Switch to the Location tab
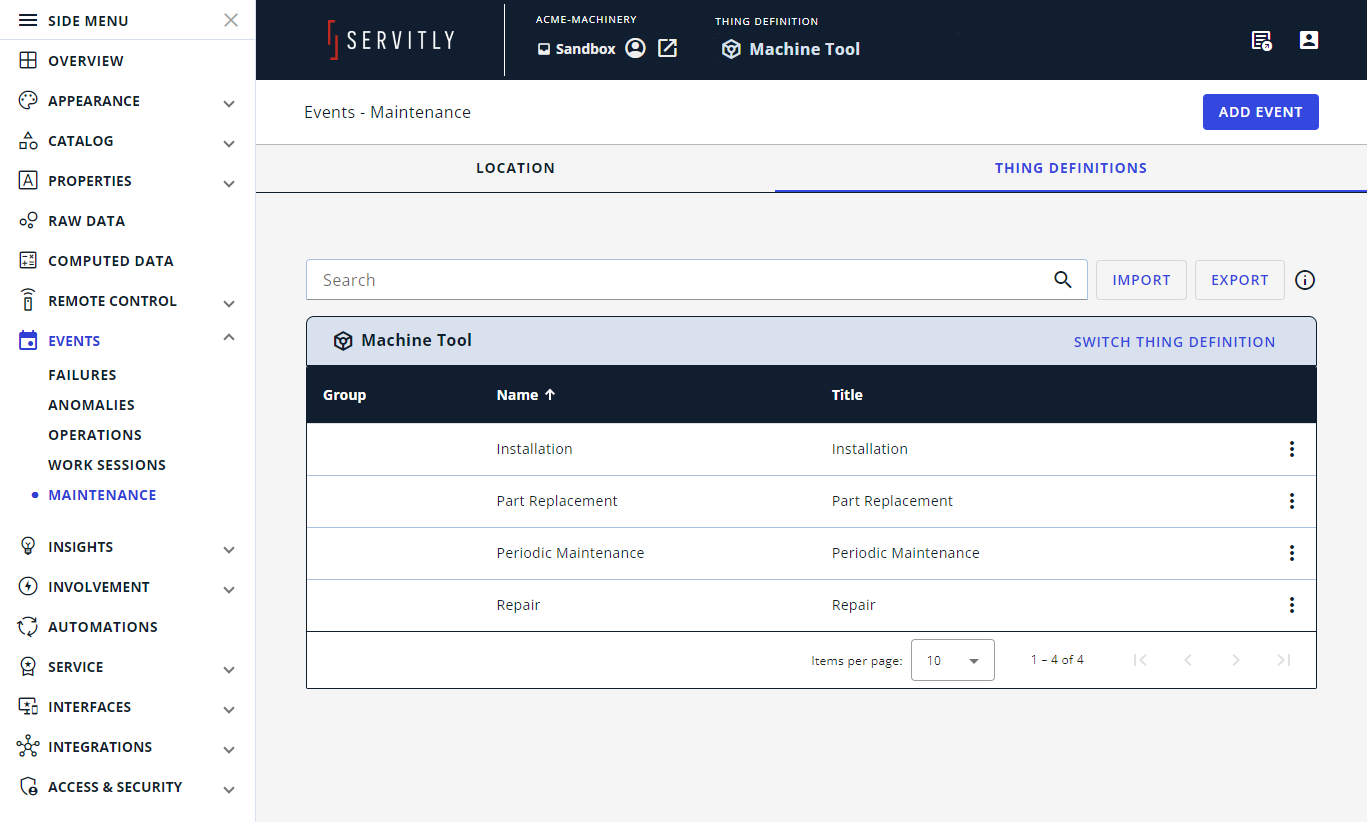The image size is (1367, 822). click(515, 168)
